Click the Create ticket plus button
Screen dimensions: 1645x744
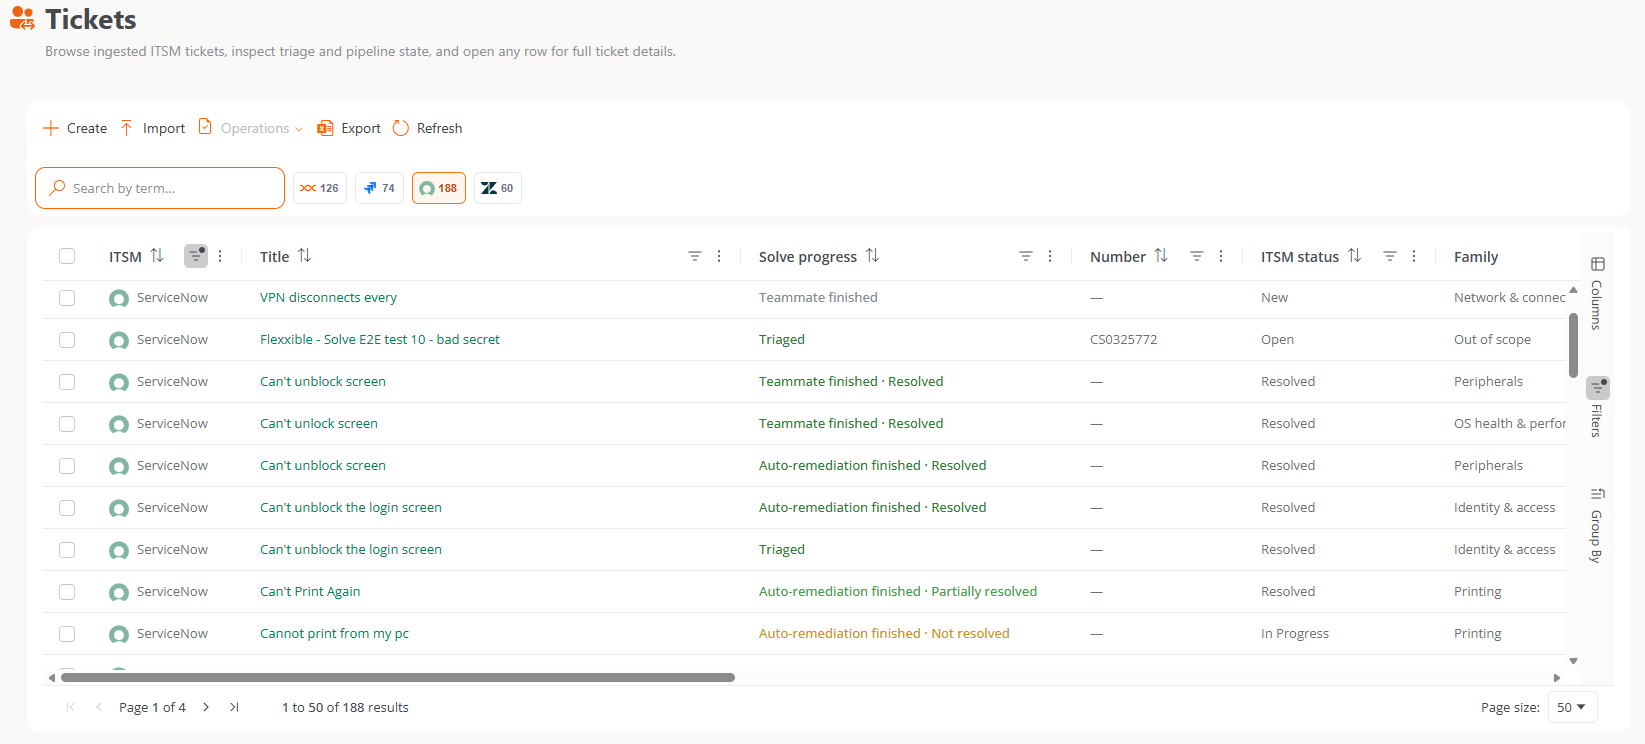click(x=75, y=128)
